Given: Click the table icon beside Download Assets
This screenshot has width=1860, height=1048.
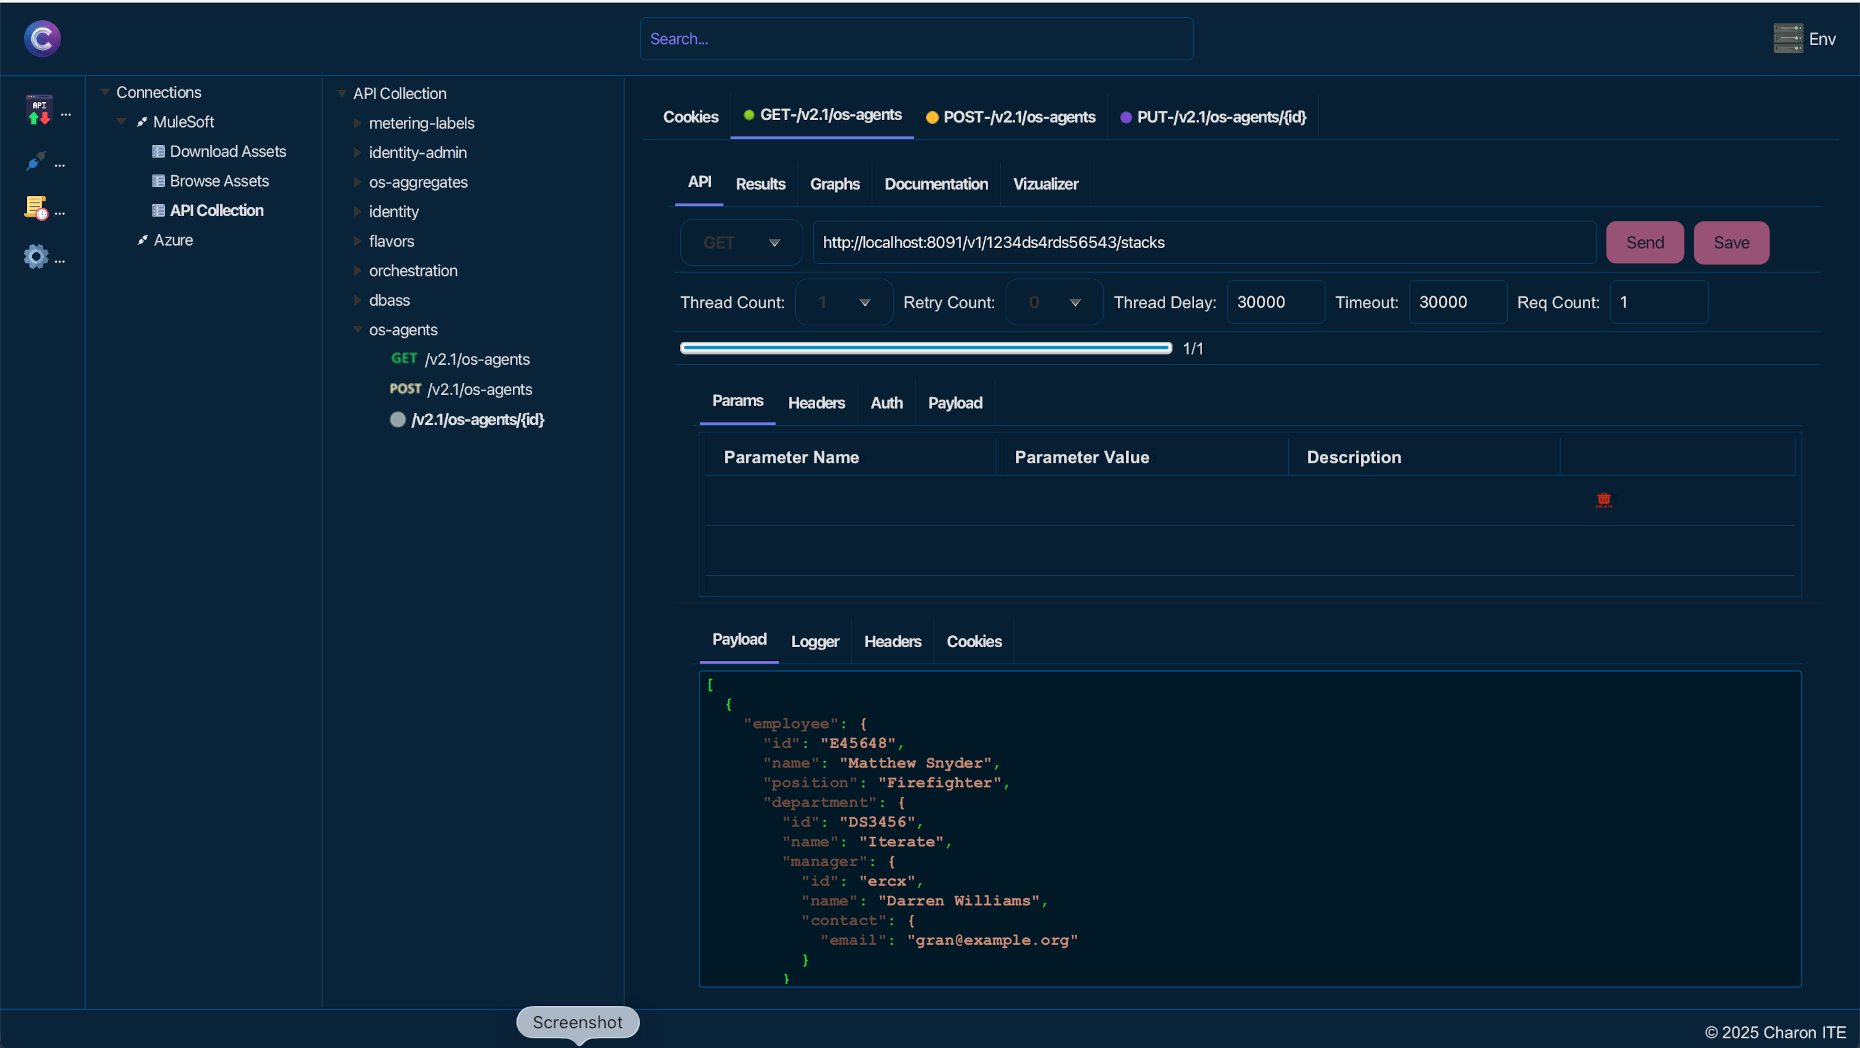Looking at the screenshot, I should pos(158,152).
